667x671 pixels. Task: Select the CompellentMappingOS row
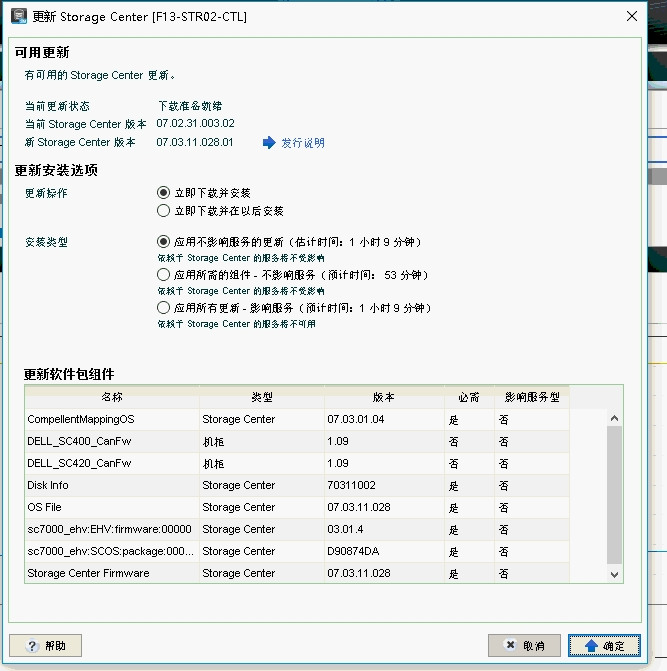pos(297,419)
